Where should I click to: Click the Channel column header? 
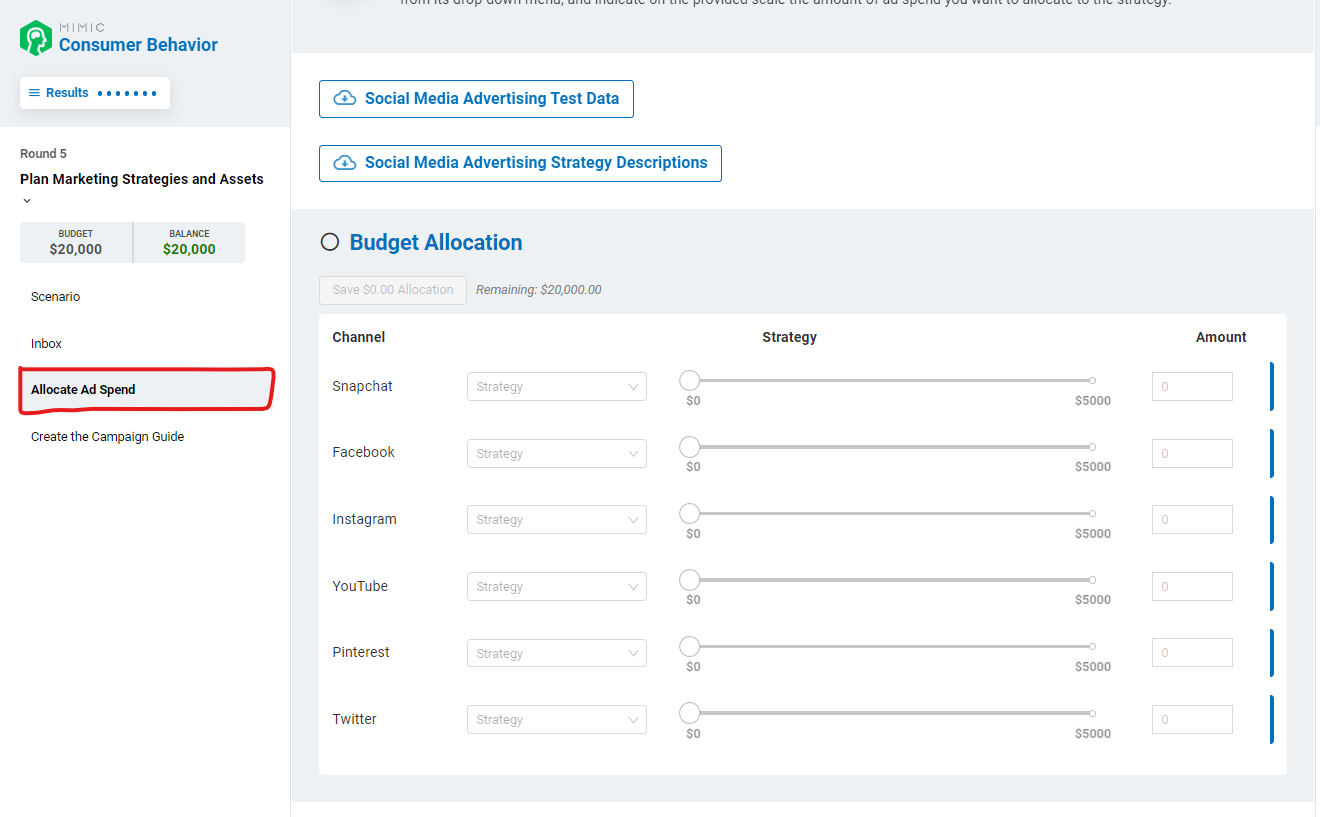tap(359, 338)
